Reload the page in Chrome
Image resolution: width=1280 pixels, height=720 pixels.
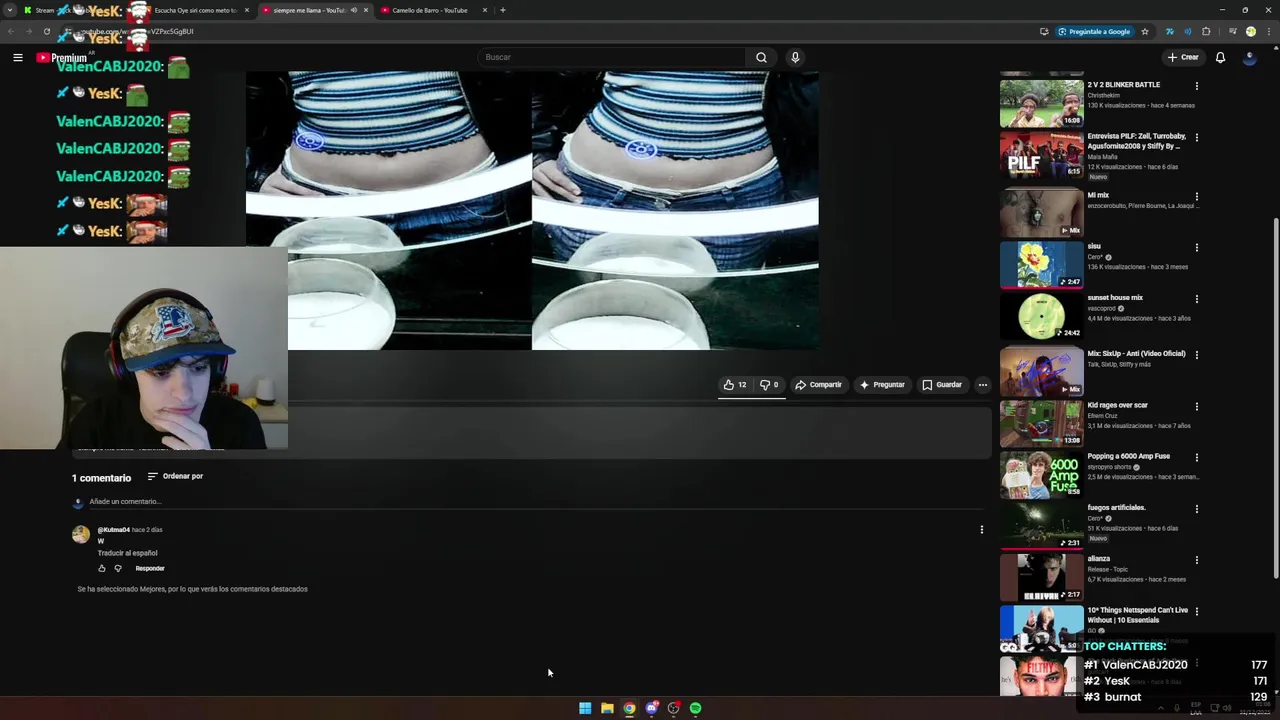[46, 31]
